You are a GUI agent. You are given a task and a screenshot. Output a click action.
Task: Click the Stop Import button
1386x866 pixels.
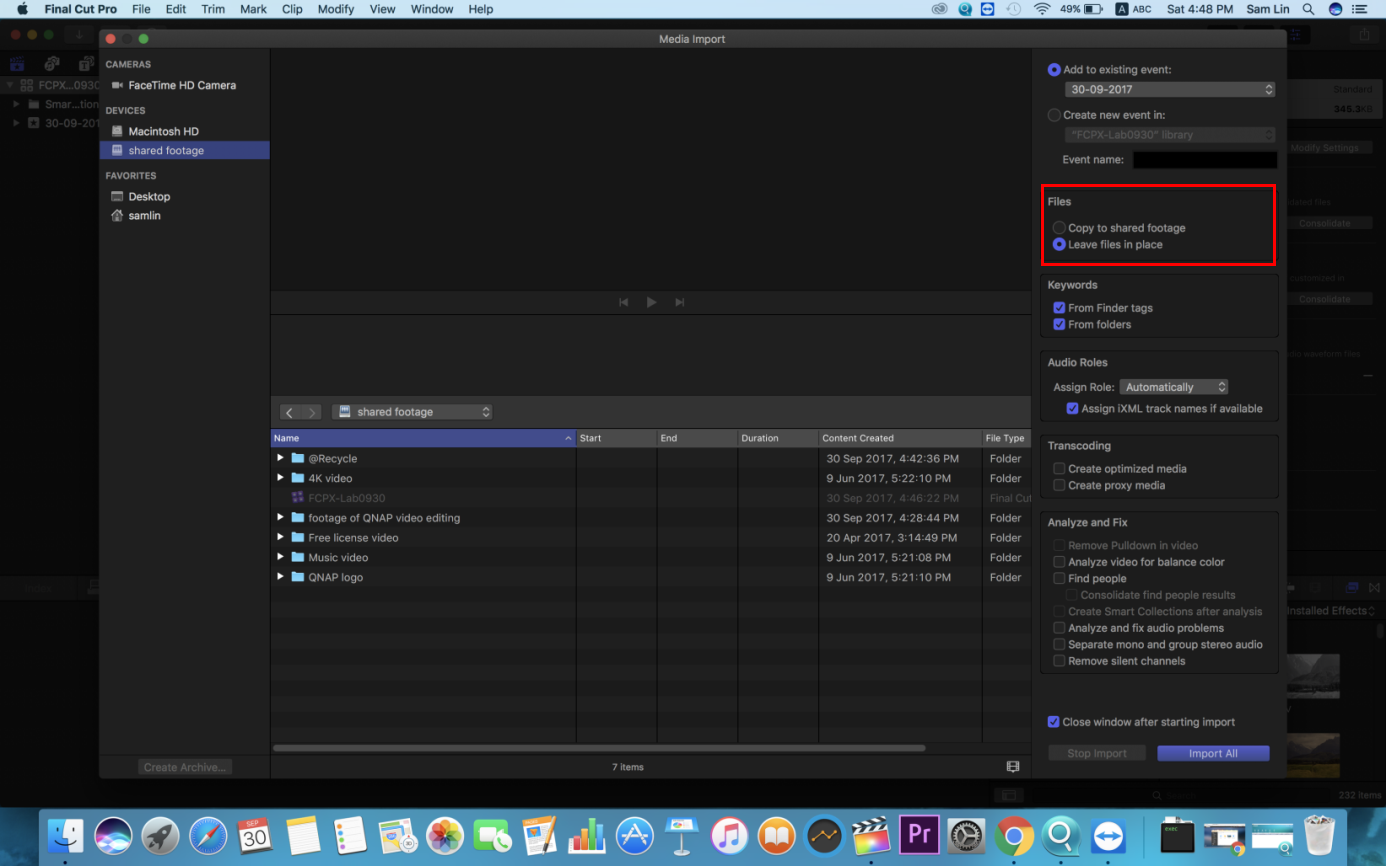click(x=1097, y=754)
